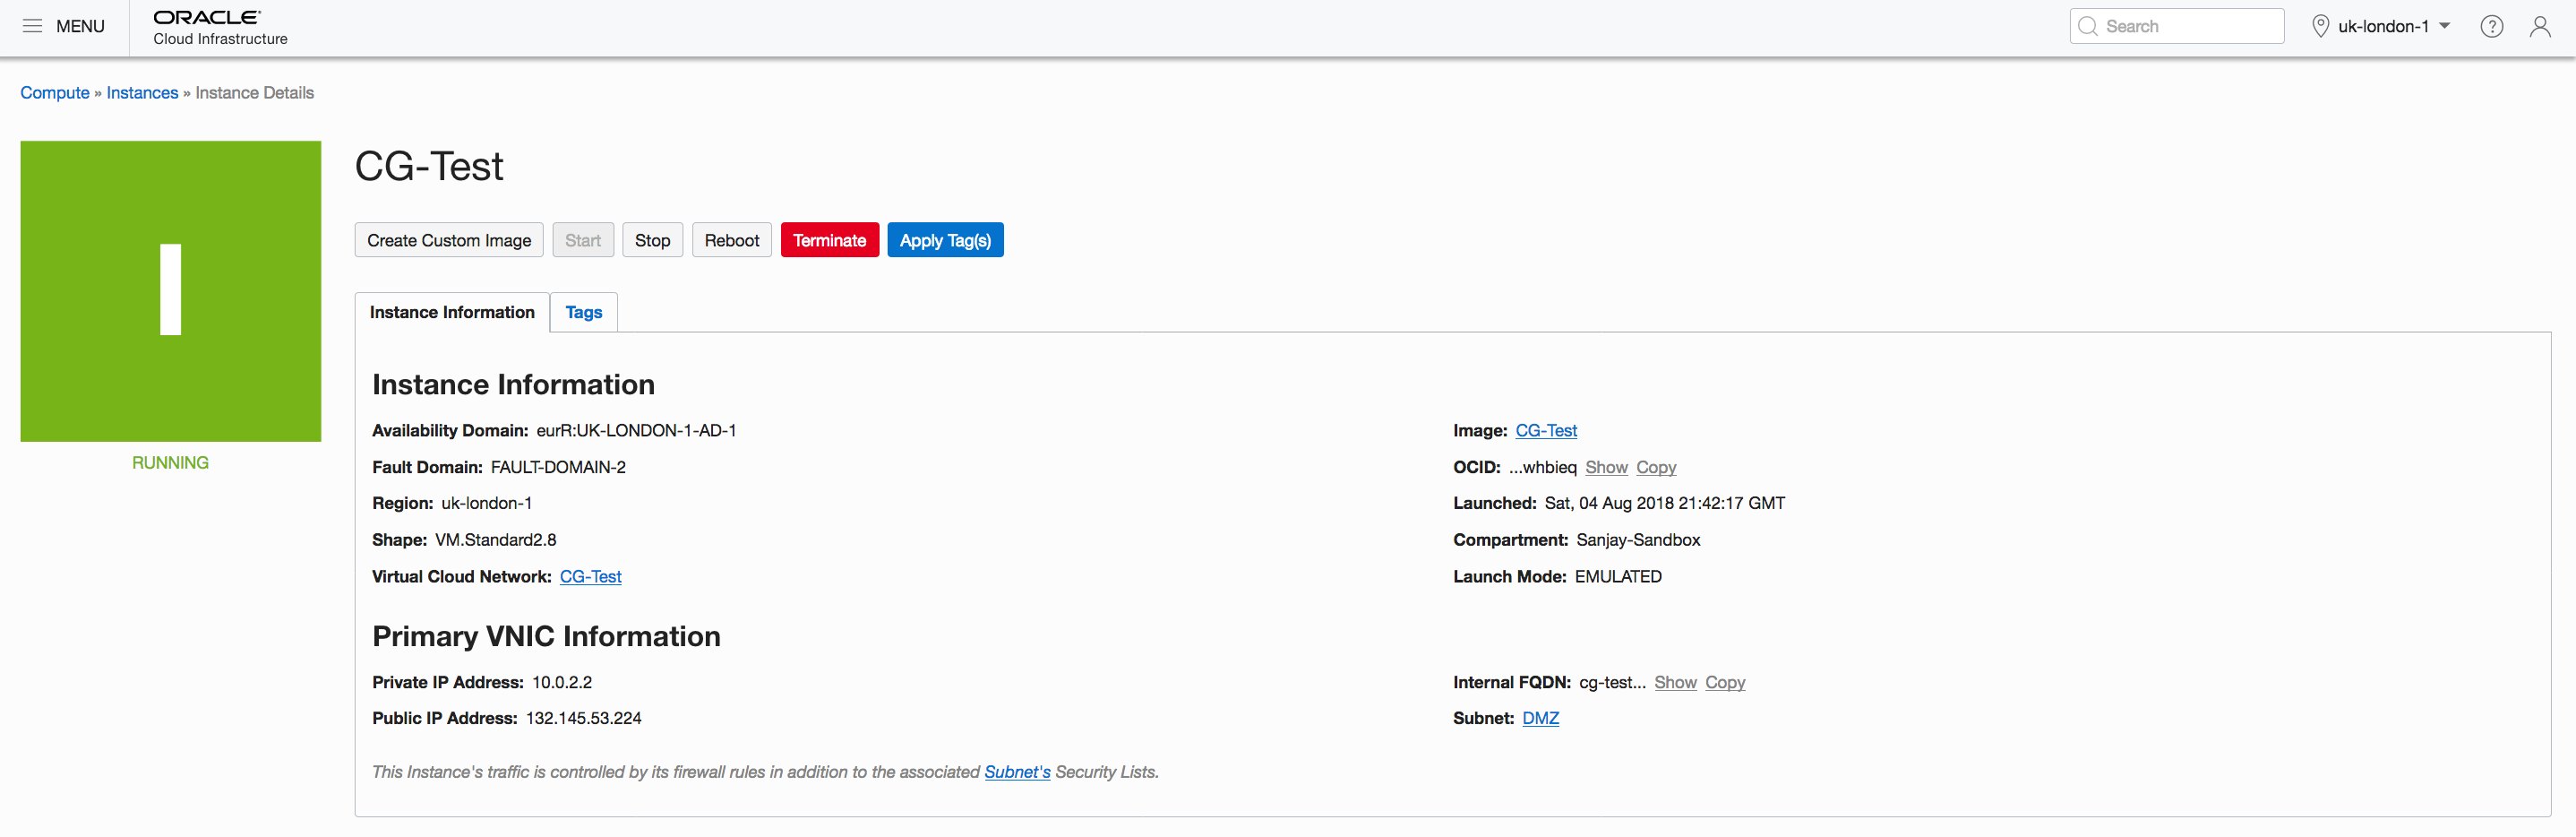The image size is (2576, 837).
Task: Click the CG-Test instance title
Action: click(x=429, y=166)
